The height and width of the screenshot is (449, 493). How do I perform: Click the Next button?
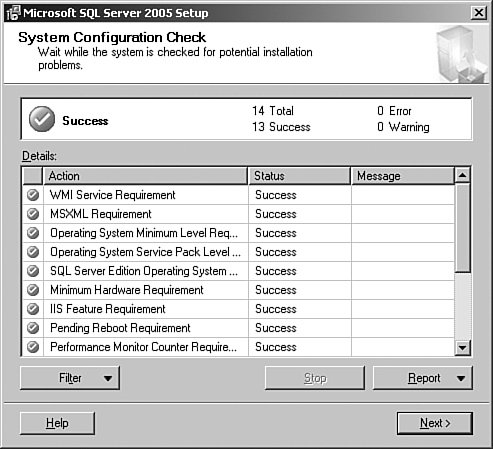click(435, 423)
